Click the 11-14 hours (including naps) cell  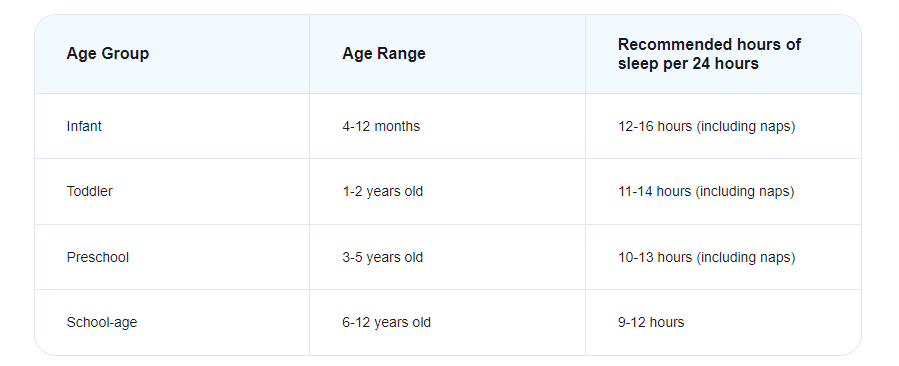(723, 192)
